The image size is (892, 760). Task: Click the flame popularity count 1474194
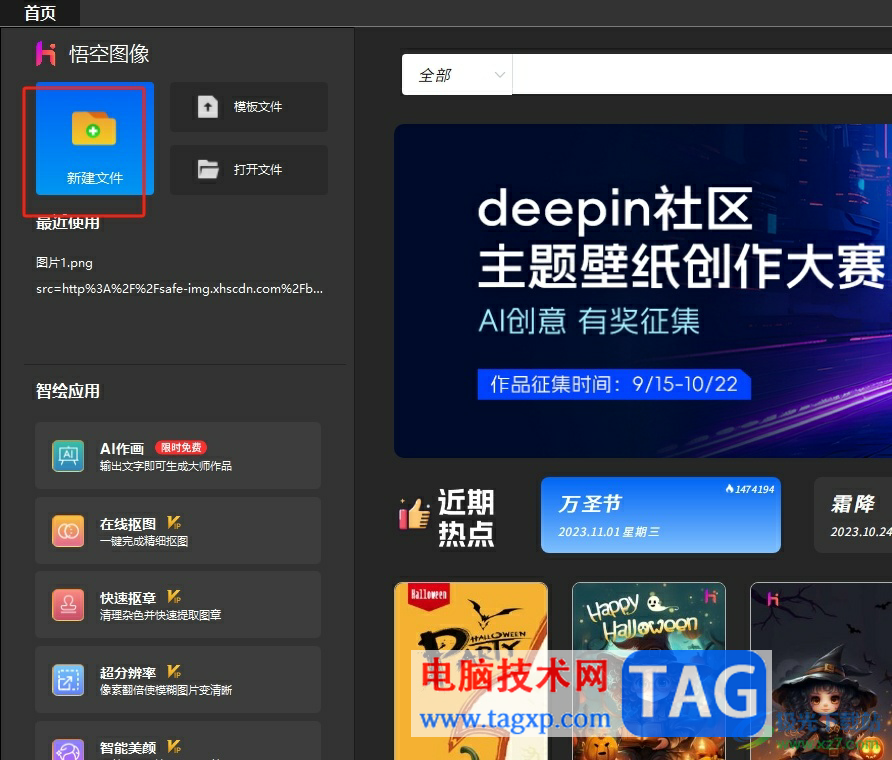coord(750,489)
